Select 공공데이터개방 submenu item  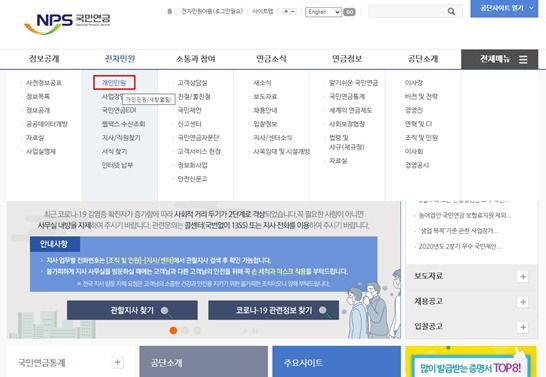(x=47, y=124)
